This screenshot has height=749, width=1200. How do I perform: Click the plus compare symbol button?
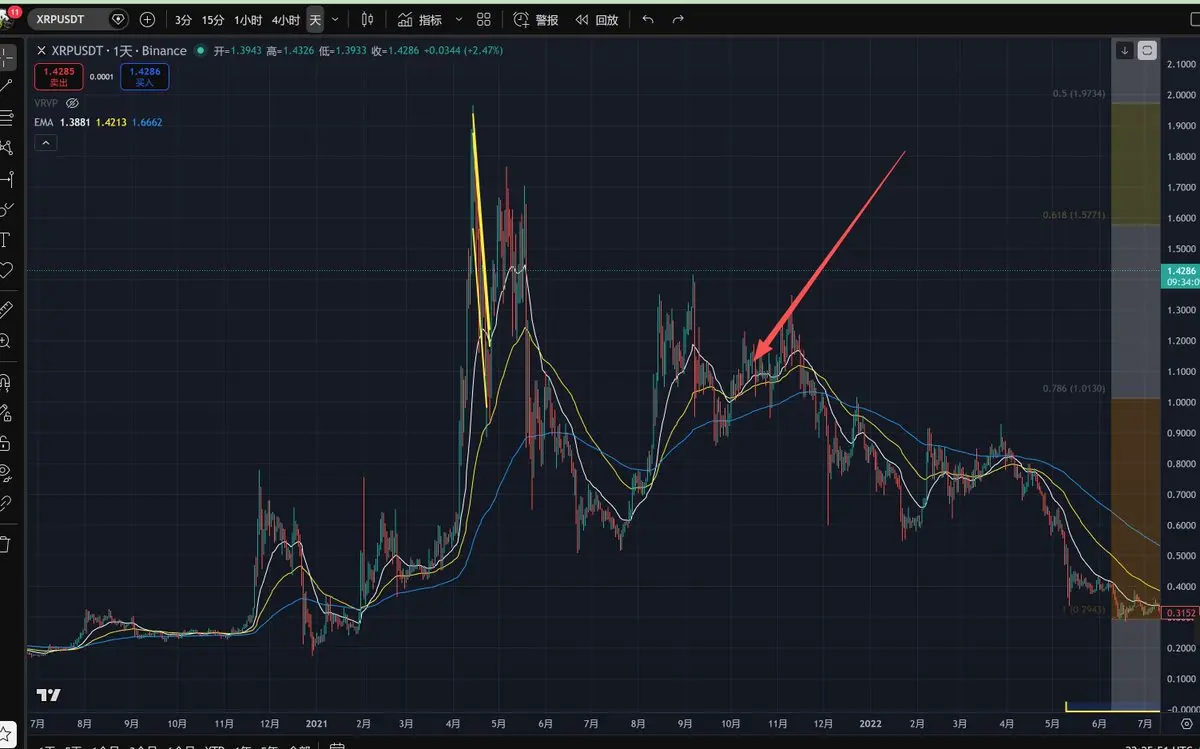click(148, 19)
